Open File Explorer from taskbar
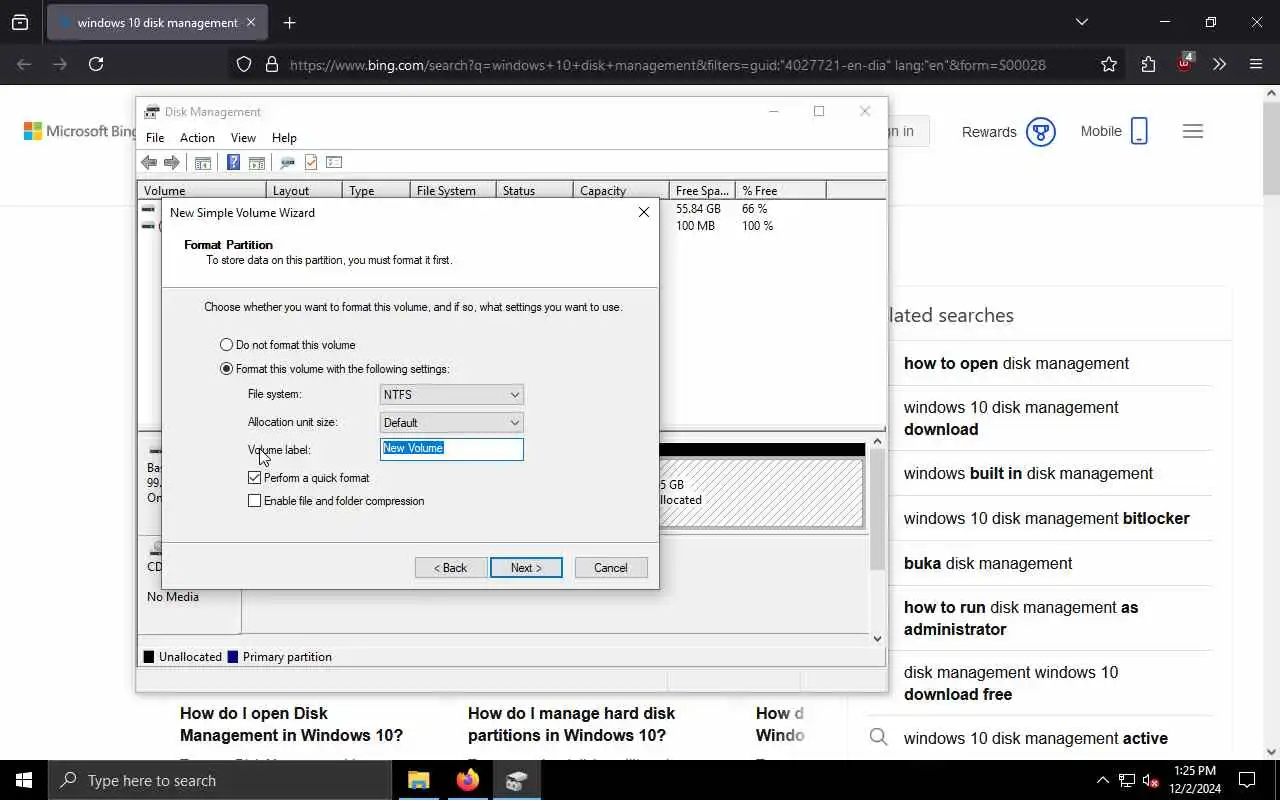Image resolution: width=1280 pixels, height=800 pixels. click(x=419, y=780)
